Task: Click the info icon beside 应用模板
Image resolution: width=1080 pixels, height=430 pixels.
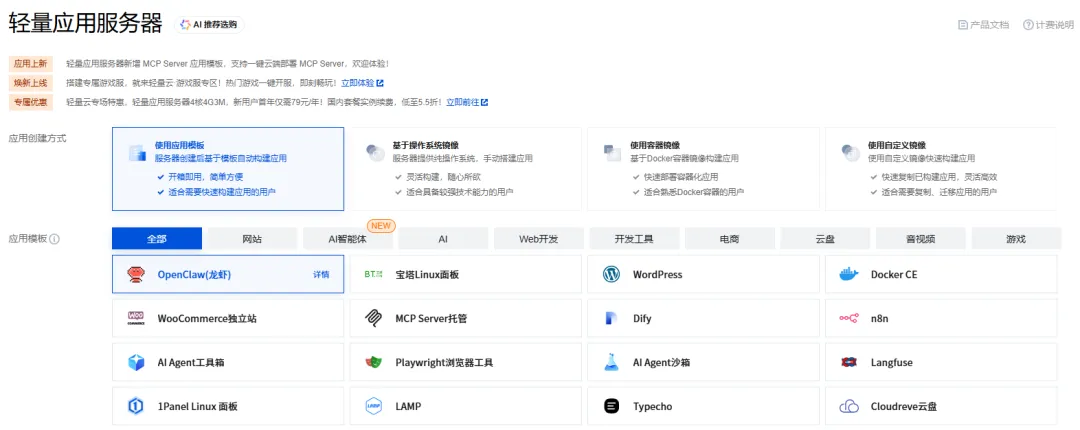Action: 54,239
